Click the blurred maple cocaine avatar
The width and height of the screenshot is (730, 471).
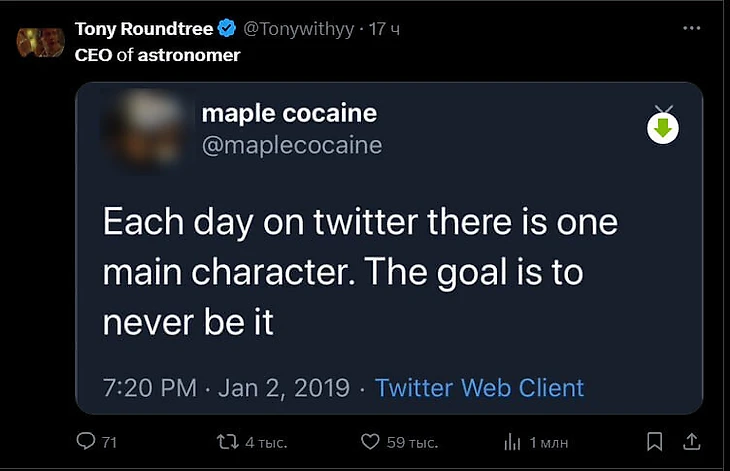(x=143, y=128)
